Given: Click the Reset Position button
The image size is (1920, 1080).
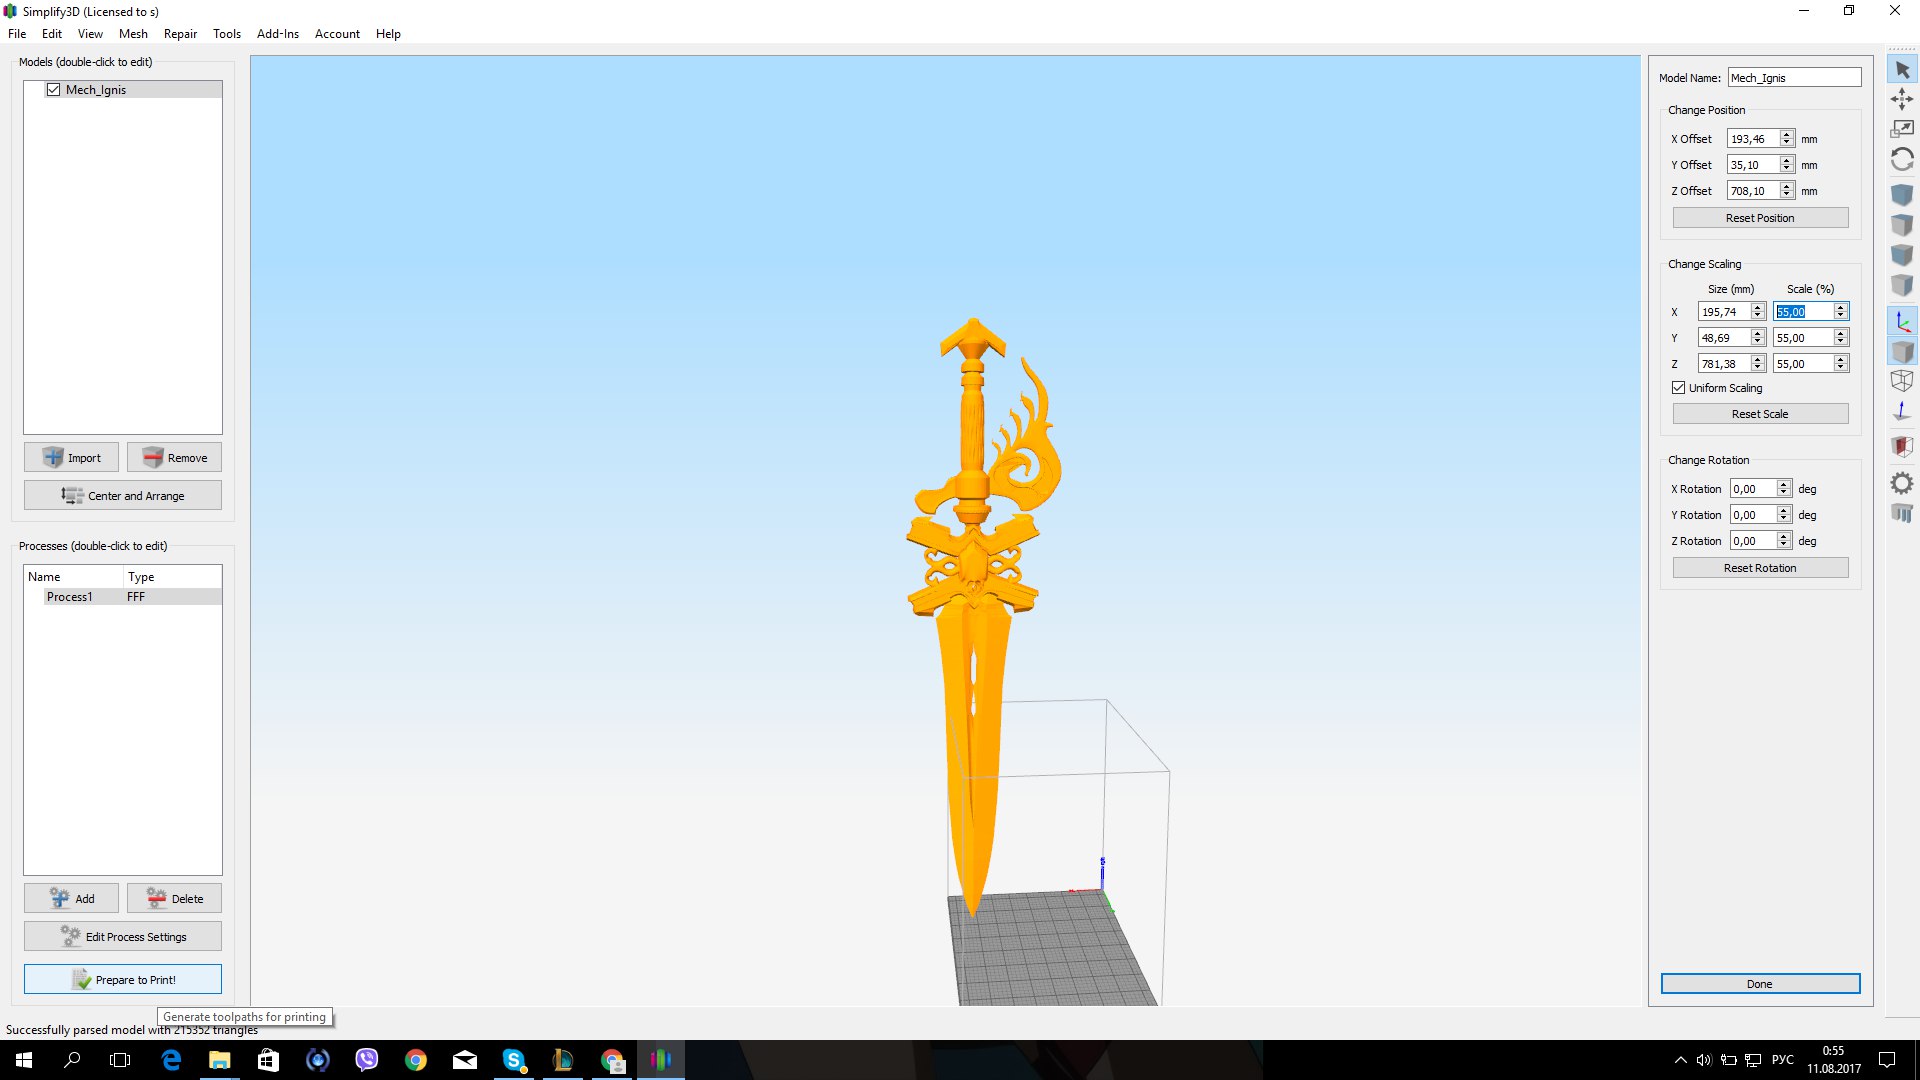Looking at the screenshot, I should [x=1760, y=218].
